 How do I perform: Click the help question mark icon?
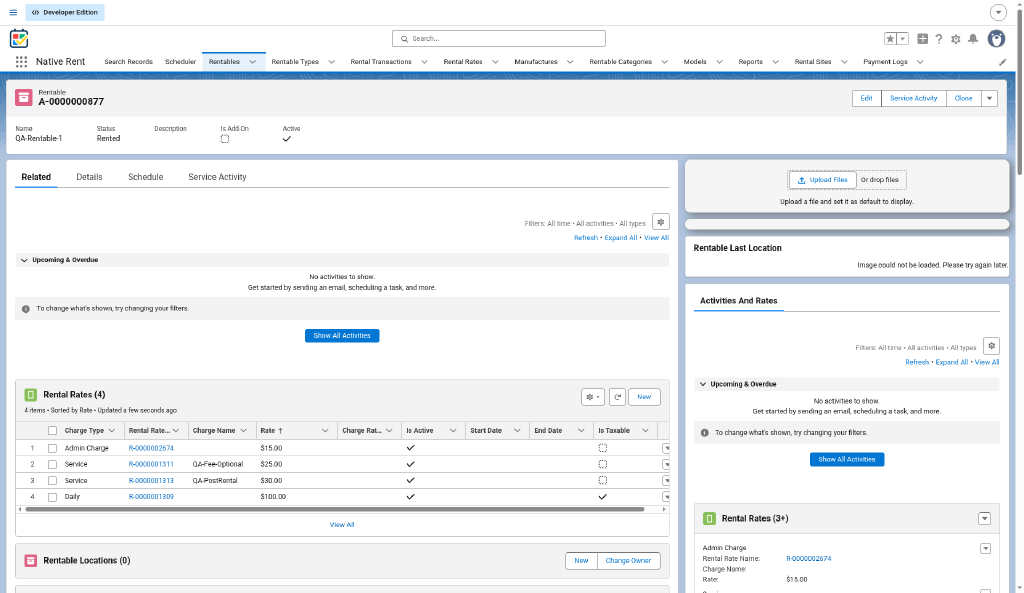click(939, 39)
